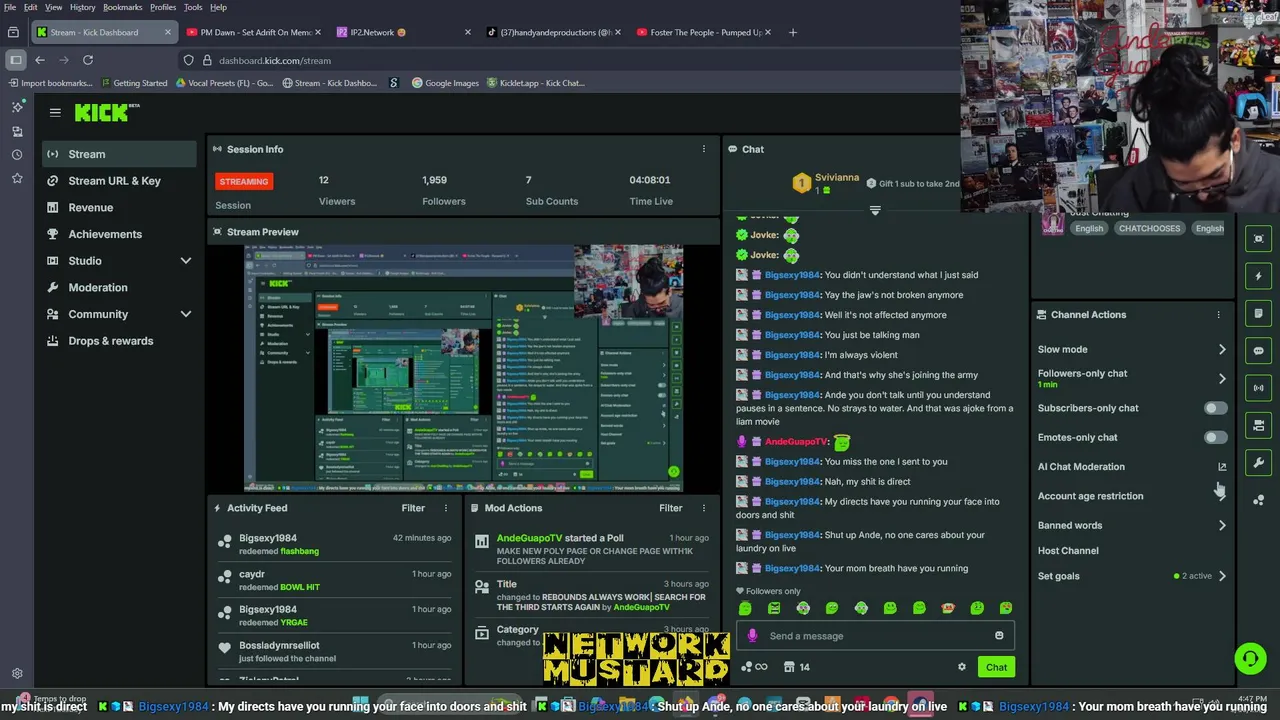Click the Send a message field

(x=876, y=636)
